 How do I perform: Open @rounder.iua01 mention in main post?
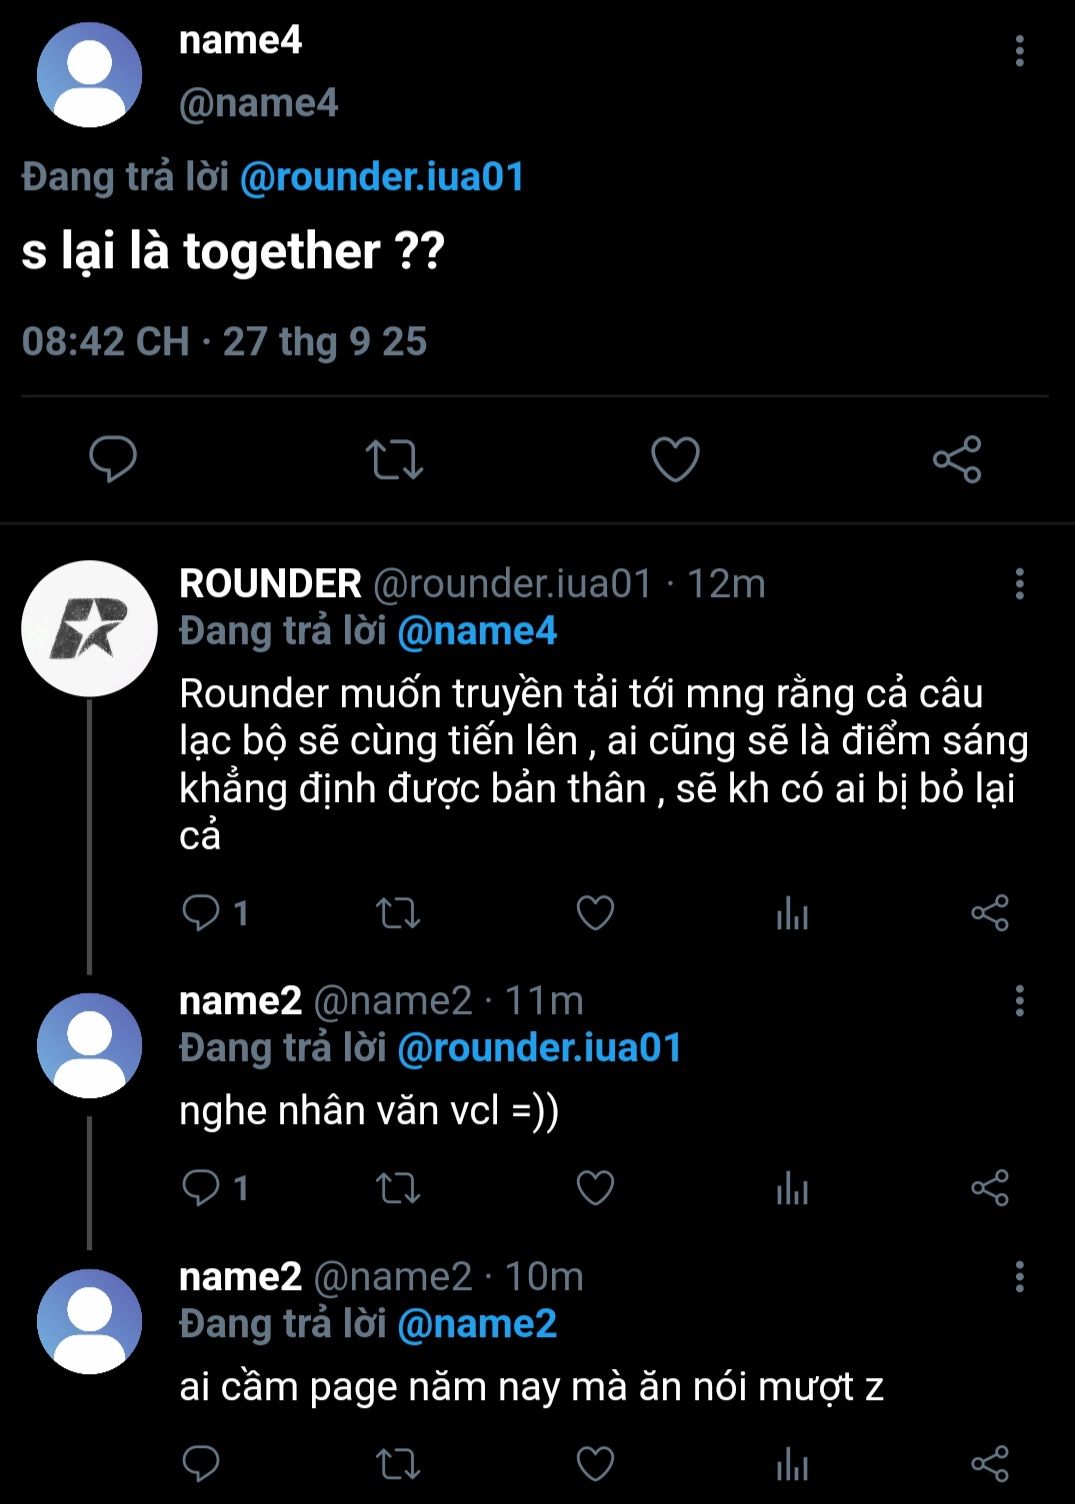(x=382, y=177)
